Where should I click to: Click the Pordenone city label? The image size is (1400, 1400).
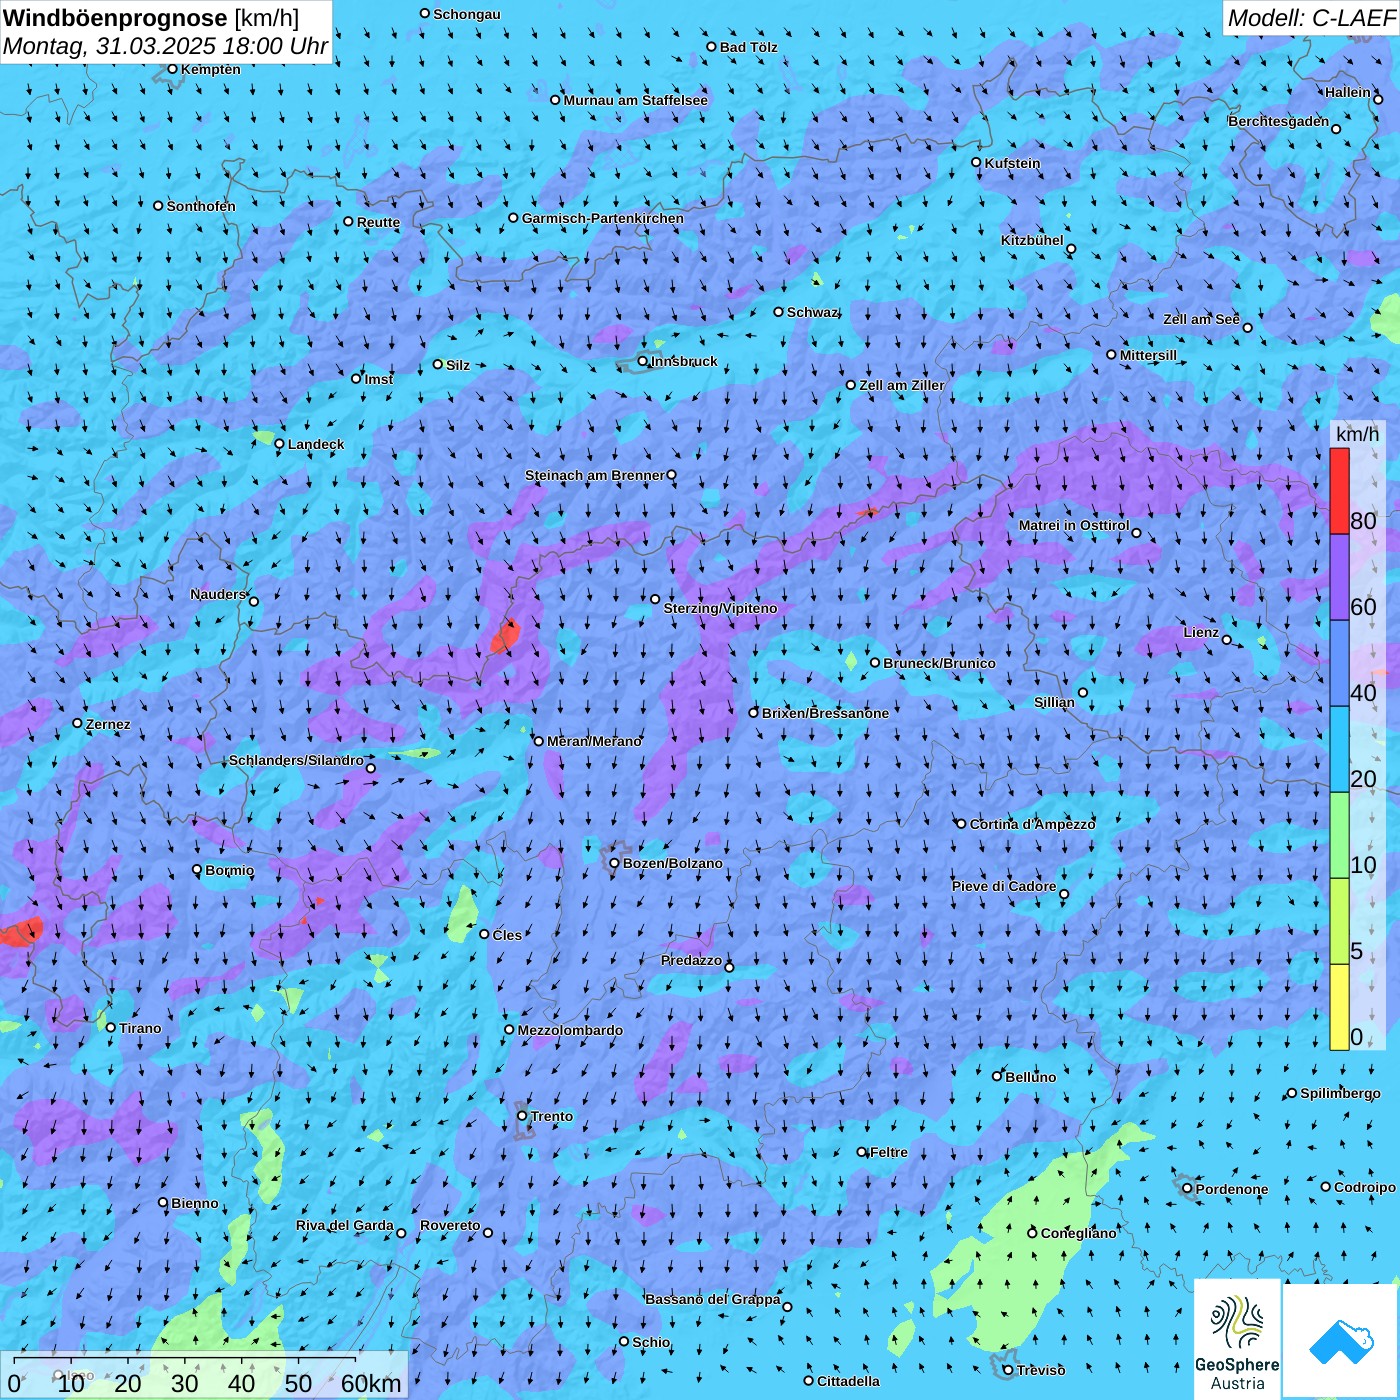1231,1189
